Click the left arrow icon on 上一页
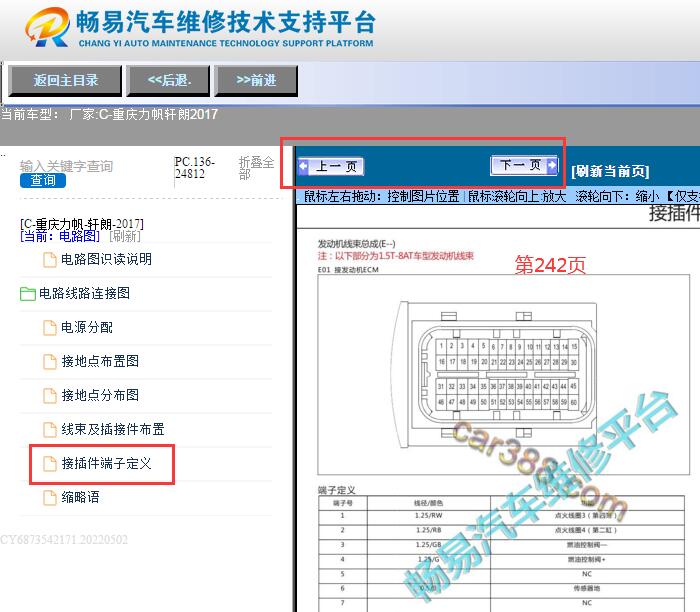Screen dimensions: 700x612 pos(303,167)
